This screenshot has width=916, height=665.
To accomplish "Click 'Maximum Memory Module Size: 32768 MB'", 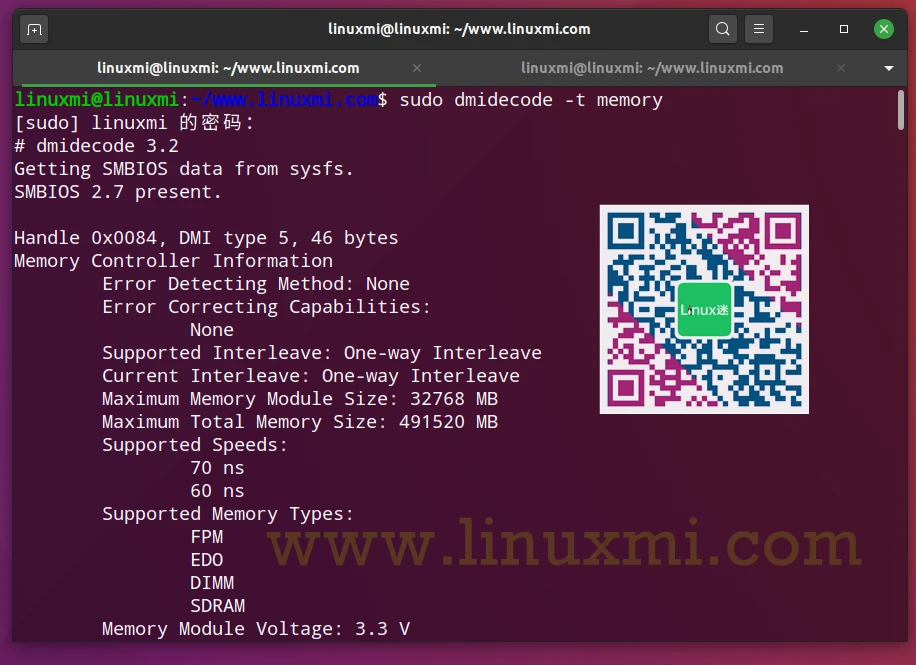I will click(300, 399).
